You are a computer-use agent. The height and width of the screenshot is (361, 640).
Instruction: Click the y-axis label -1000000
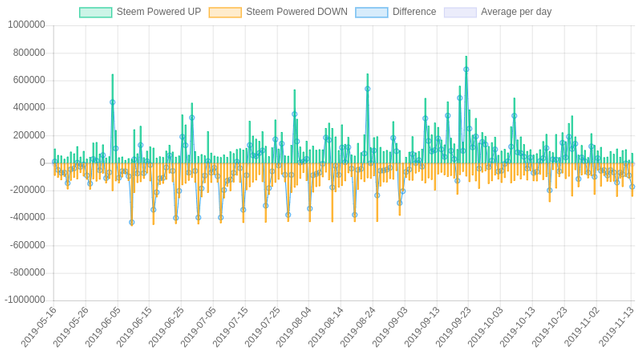tap(25, 300)
